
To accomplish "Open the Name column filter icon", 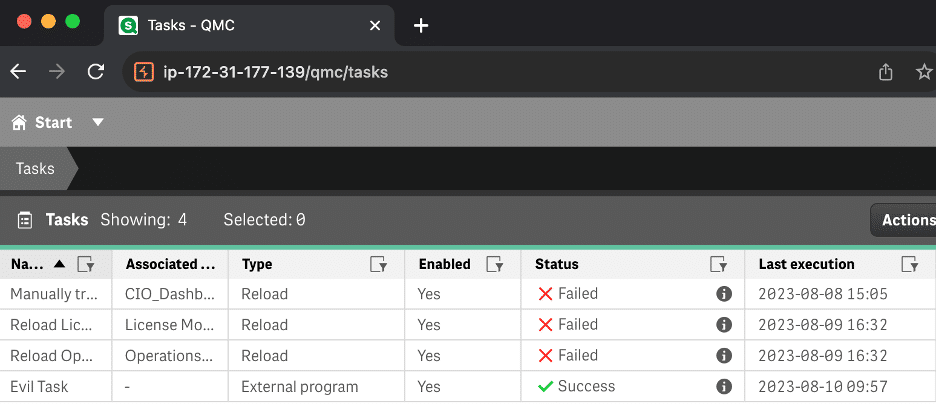I will coord(87,265).
